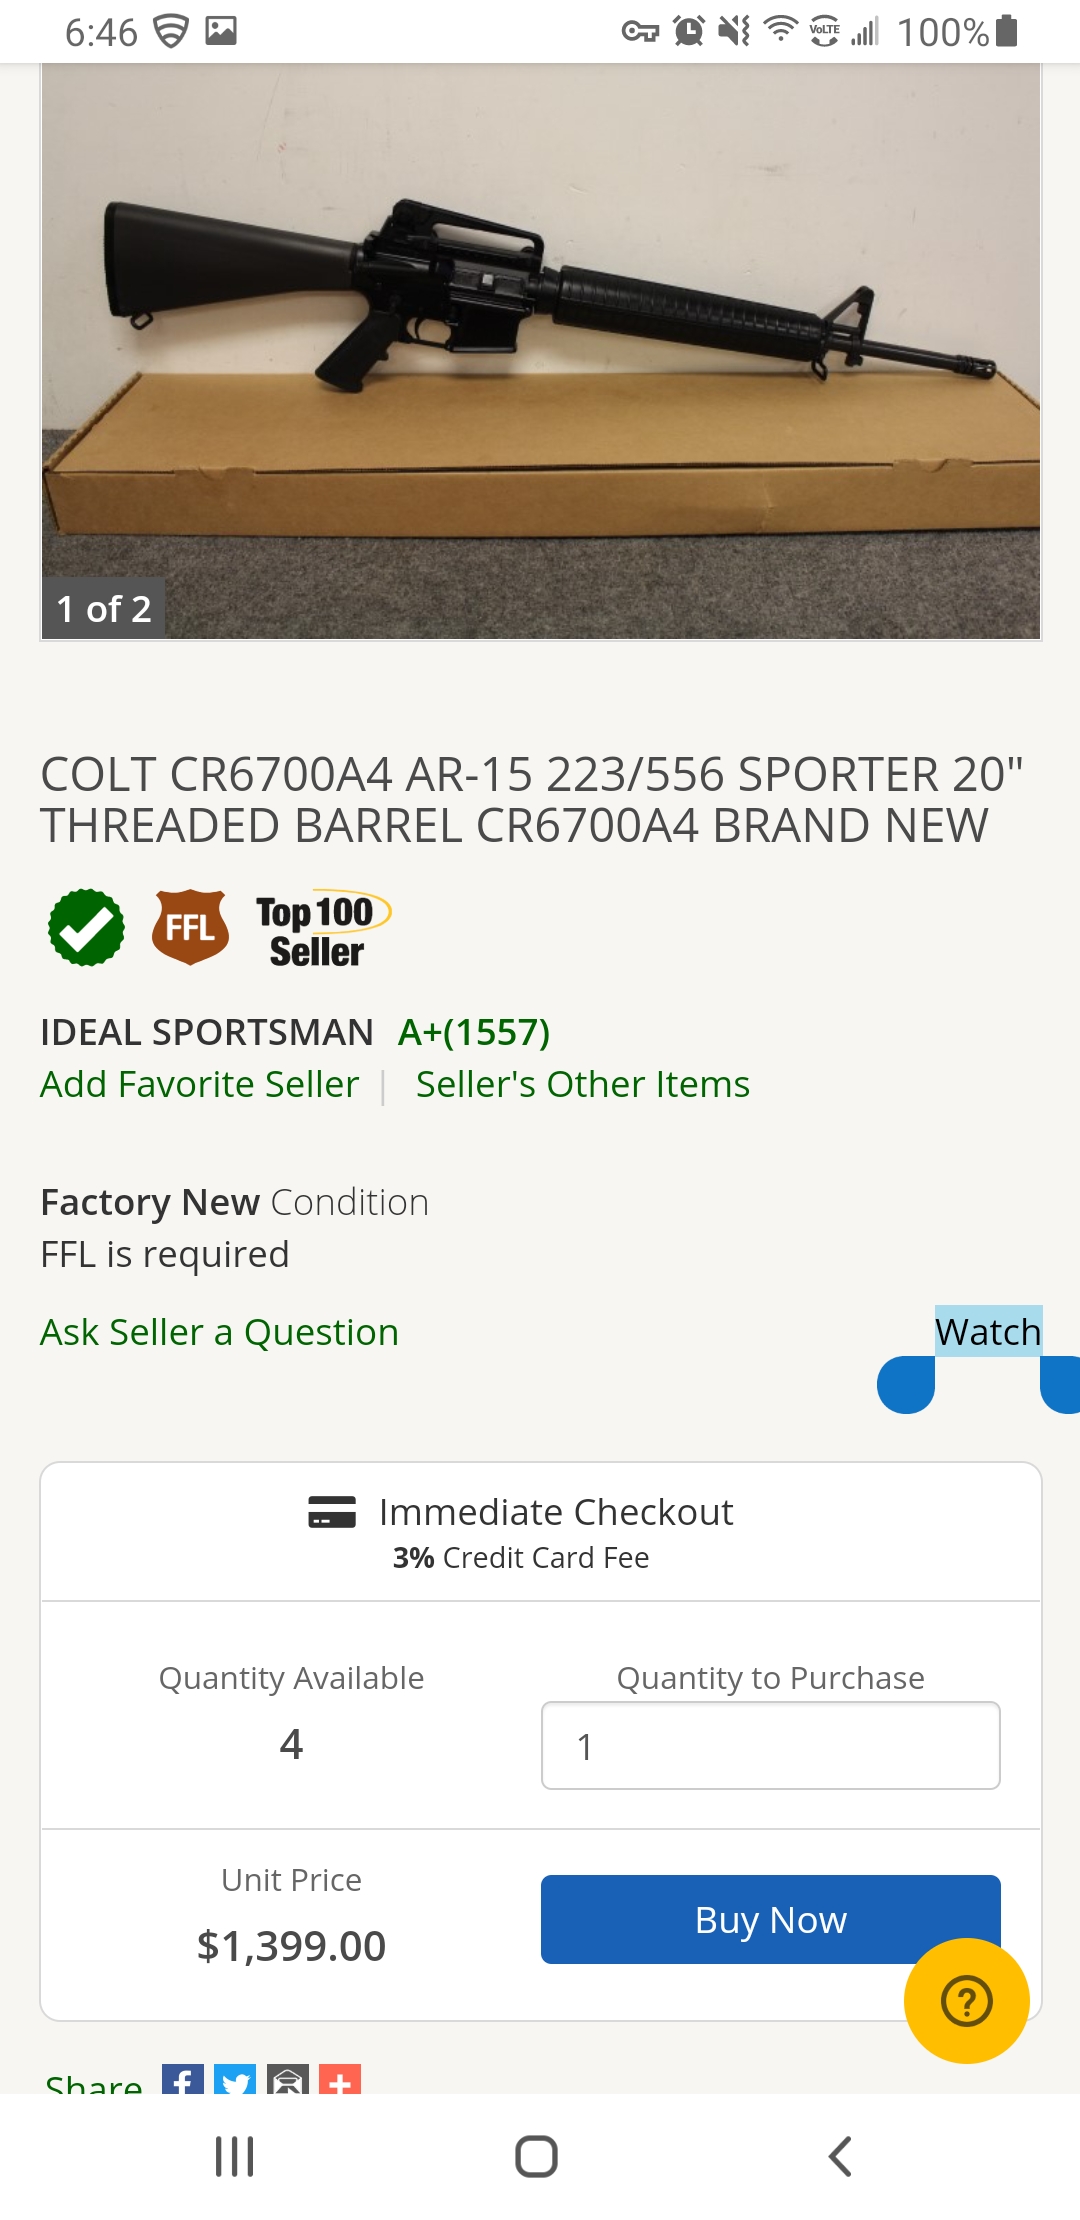Click Ask Seller a Question

(x=218, y=1331)
